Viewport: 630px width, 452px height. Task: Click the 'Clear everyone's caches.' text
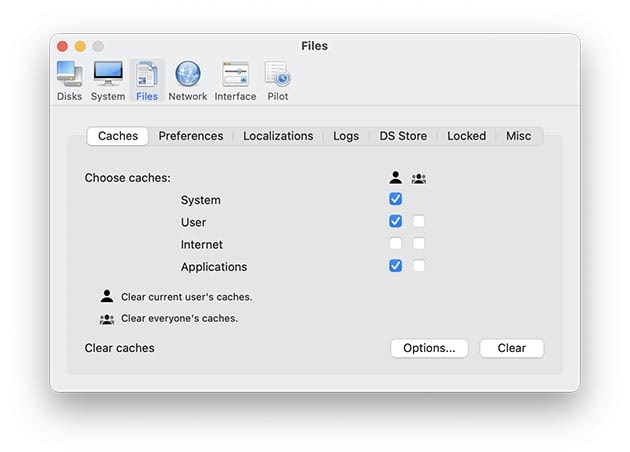(179, 318)
